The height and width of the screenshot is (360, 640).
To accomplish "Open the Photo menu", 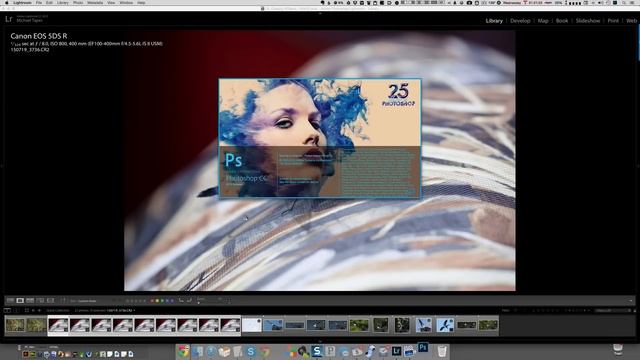I will (78, 3).
